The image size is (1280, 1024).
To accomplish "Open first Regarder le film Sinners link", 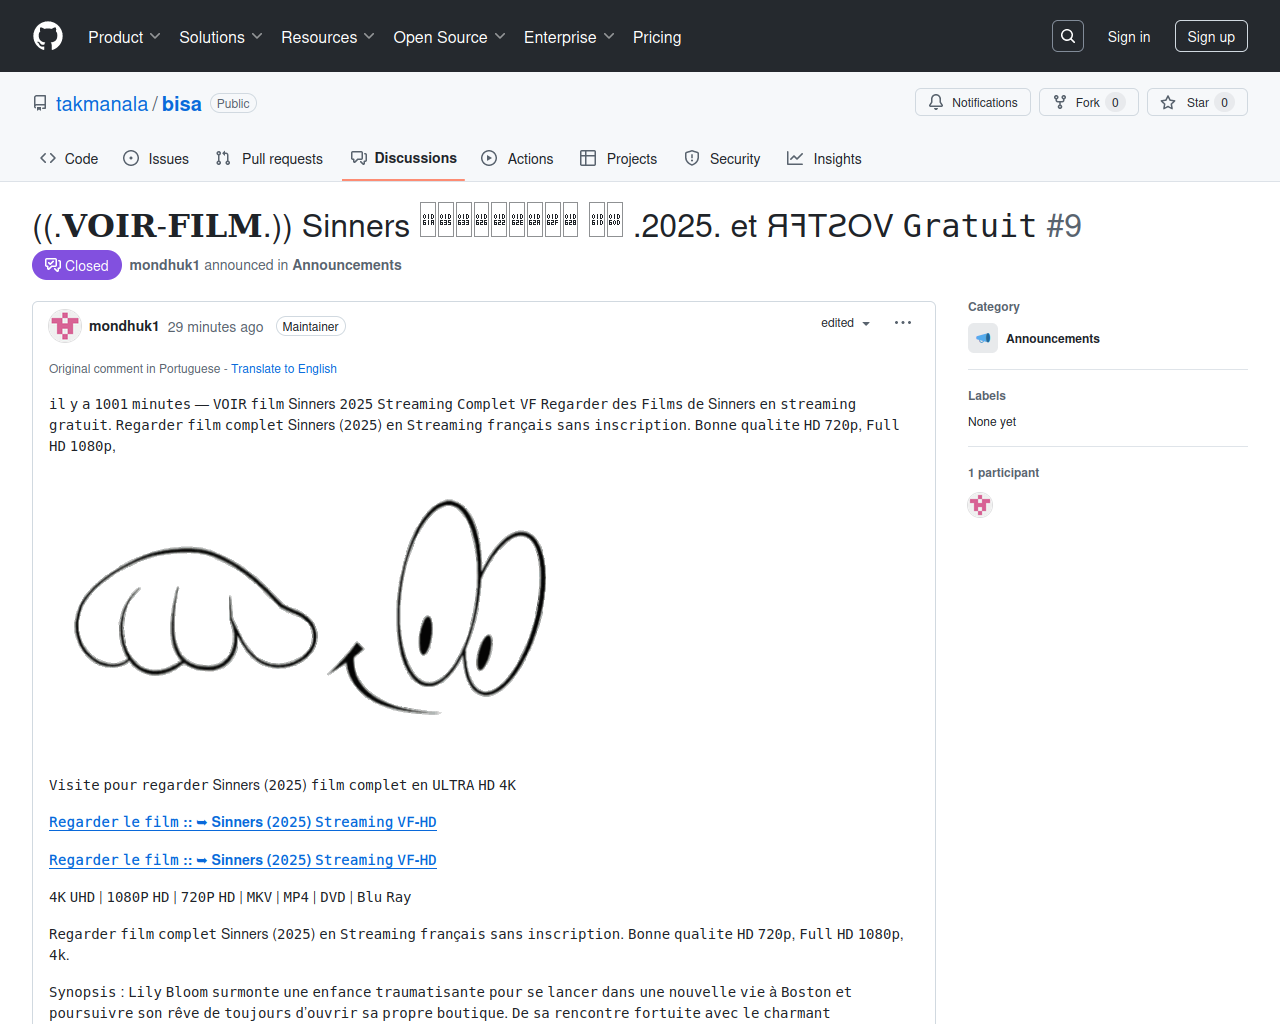I will coord(243,822).
